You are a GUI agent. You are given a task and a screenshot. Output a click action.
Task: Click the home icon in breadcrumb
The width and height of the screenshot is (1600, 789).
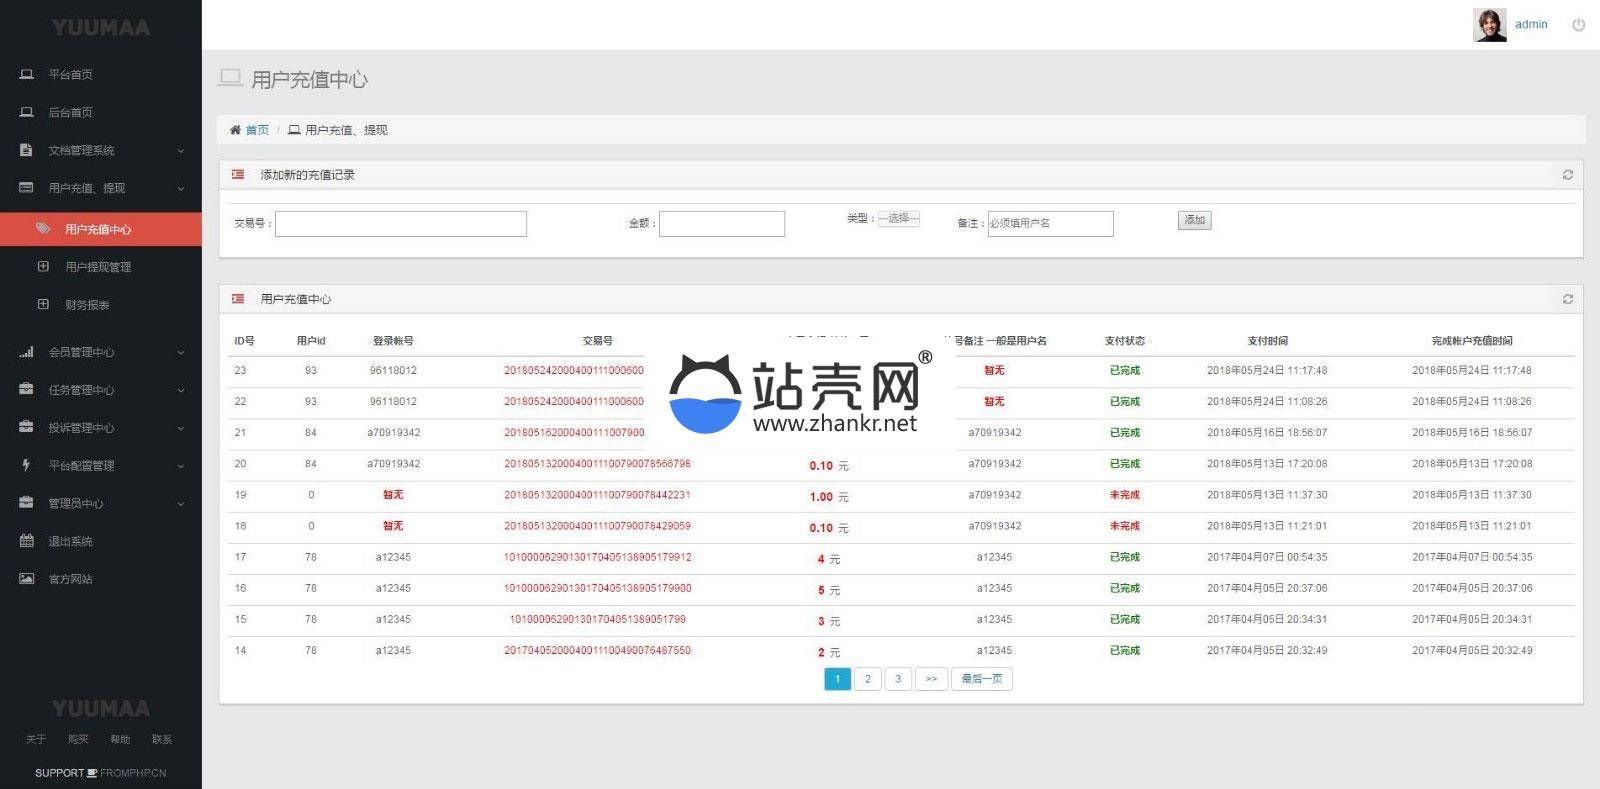pos(236,130)
